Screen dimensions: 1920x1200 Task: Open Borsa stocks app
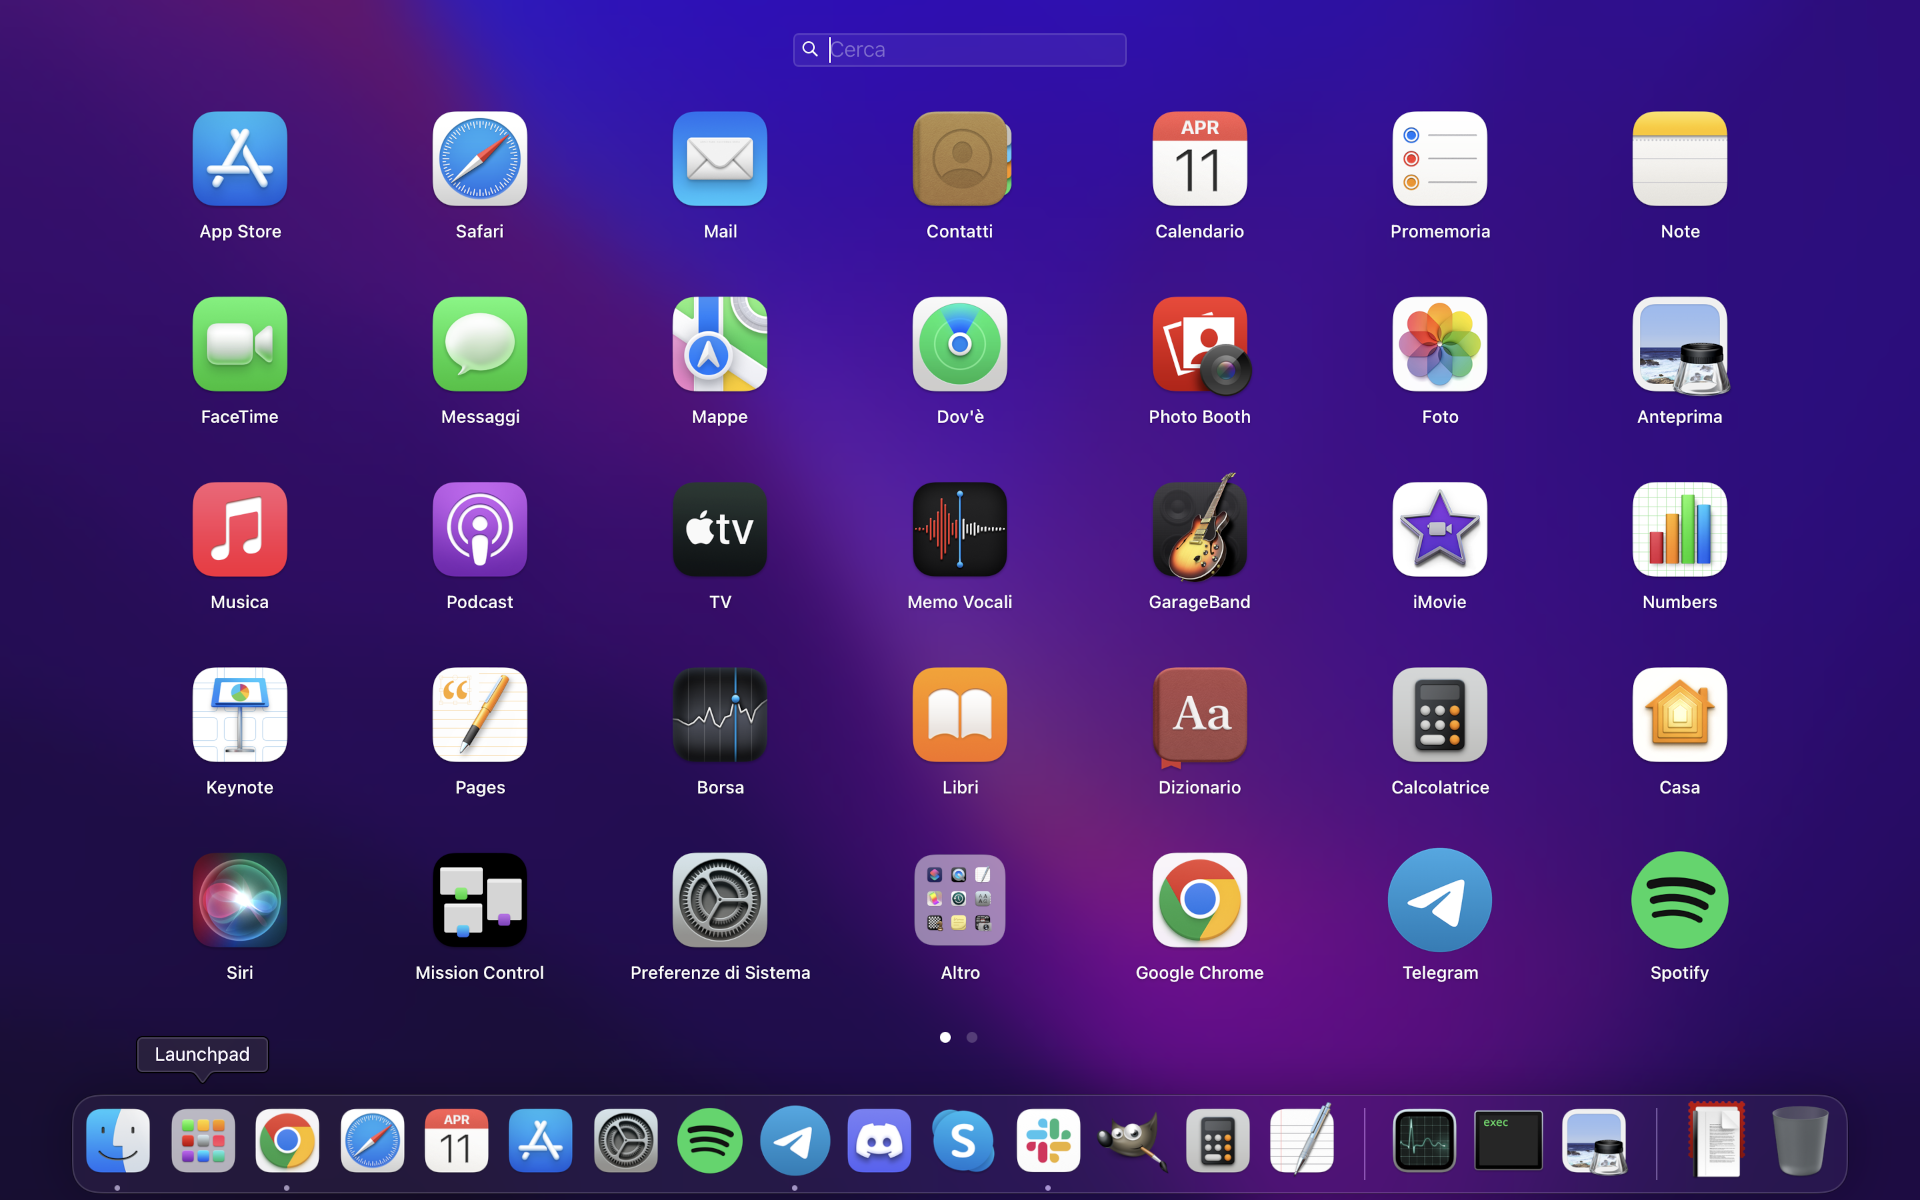pyautogui.click(x=720, y=715)
